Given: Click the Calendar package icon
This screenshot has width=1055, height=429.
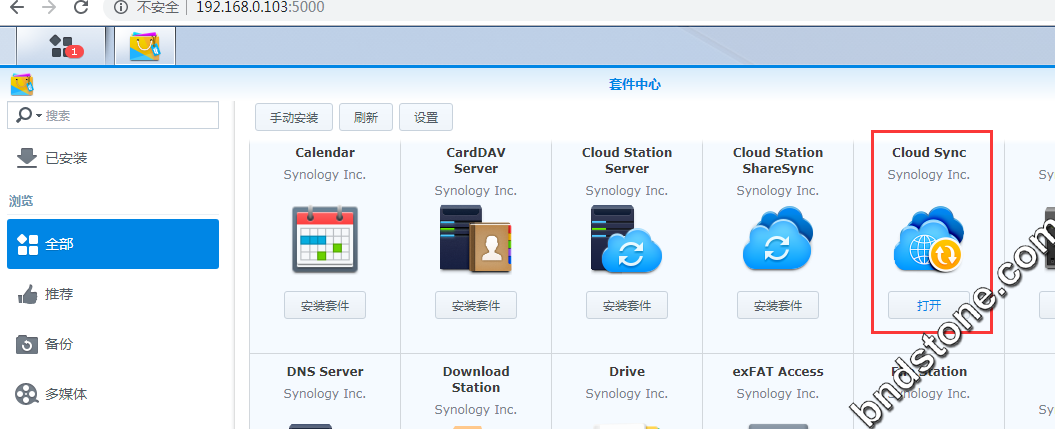Looking at the screenshot, I should [x=325, y=239].
